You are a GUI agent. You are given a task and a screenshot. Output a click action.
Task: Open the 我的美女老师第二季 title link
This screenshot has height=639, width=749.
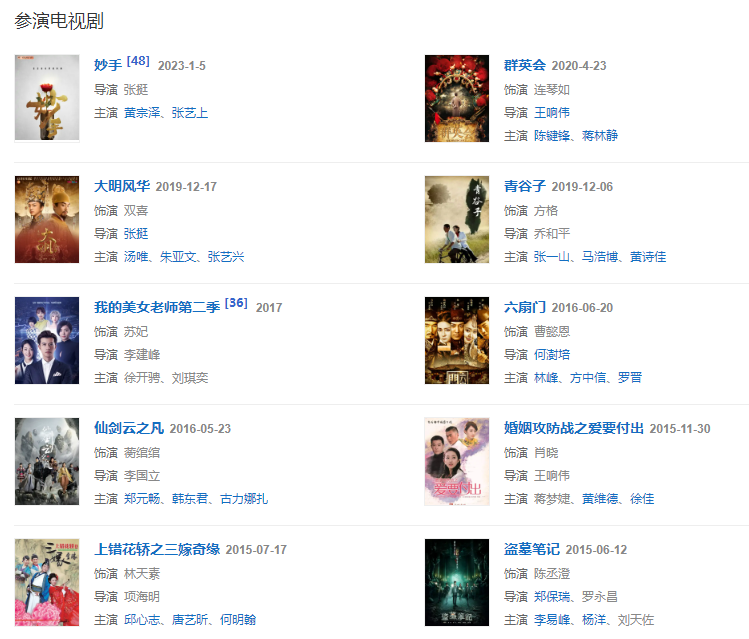[x=157, y=307]
